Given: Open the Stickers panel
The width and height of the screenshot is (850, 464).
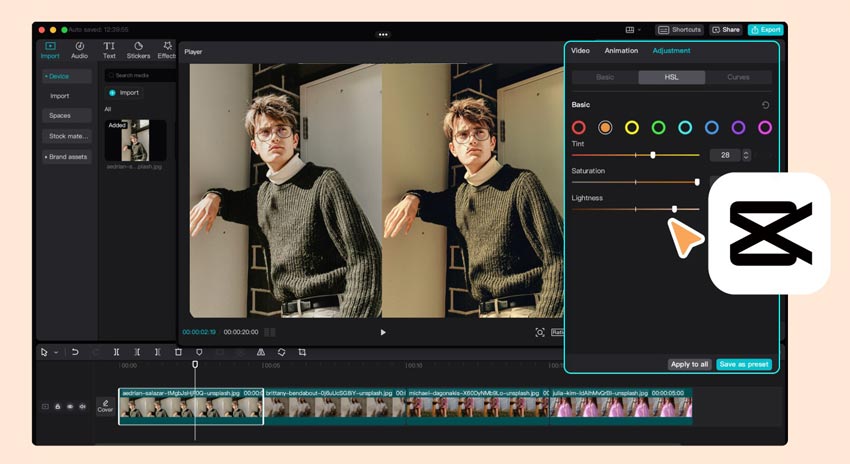Looking at the screenshot, I should (x=138, y=50).
